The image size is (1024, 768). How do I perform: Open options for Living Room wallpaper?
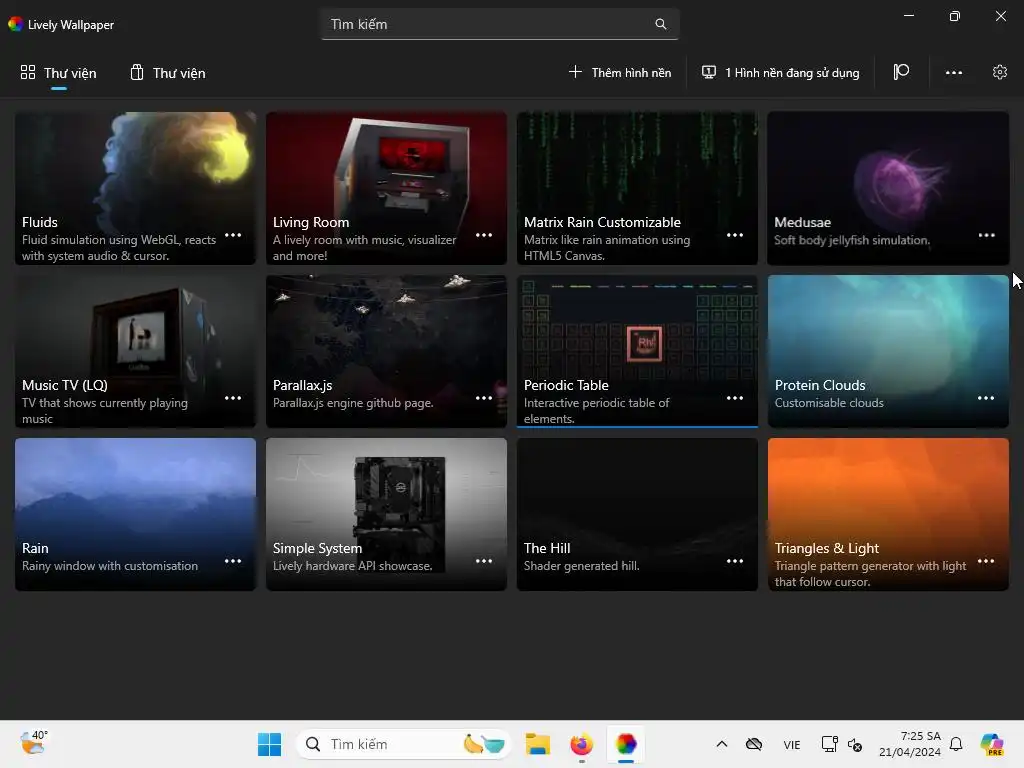[484, 235]
